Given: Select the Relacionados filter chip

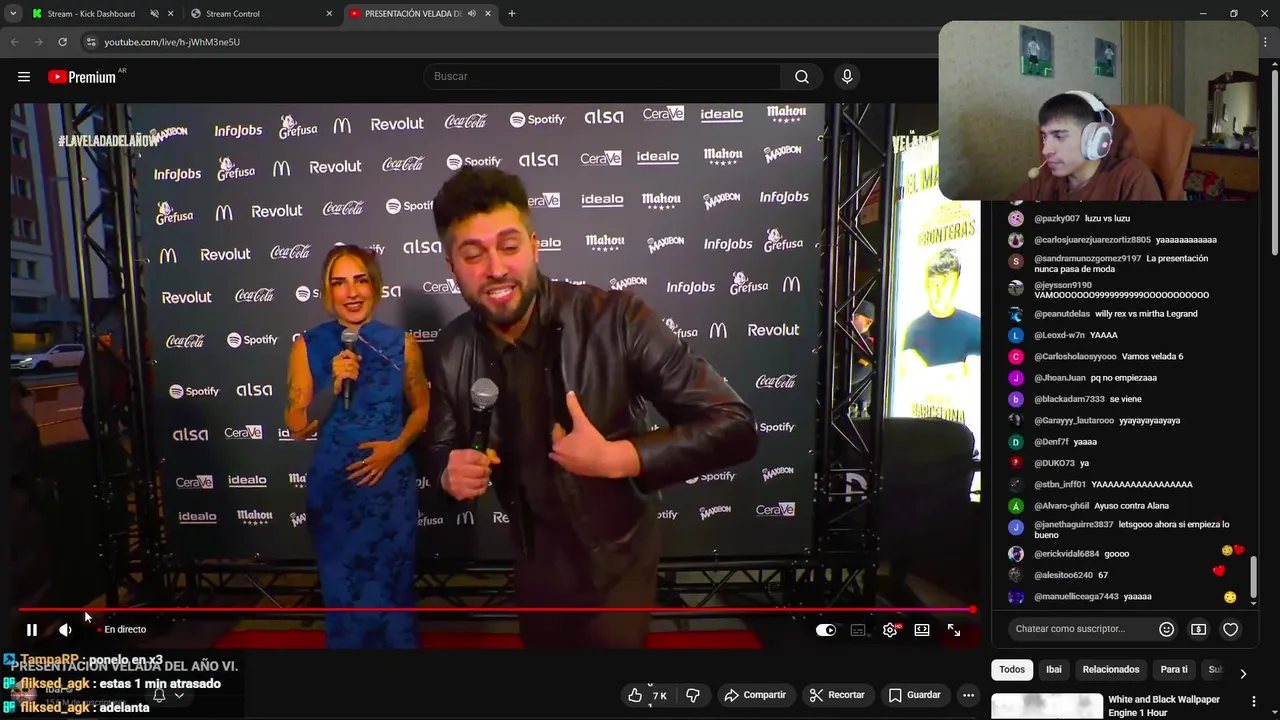Looking at the screenshot, I should coord(1111,670).
